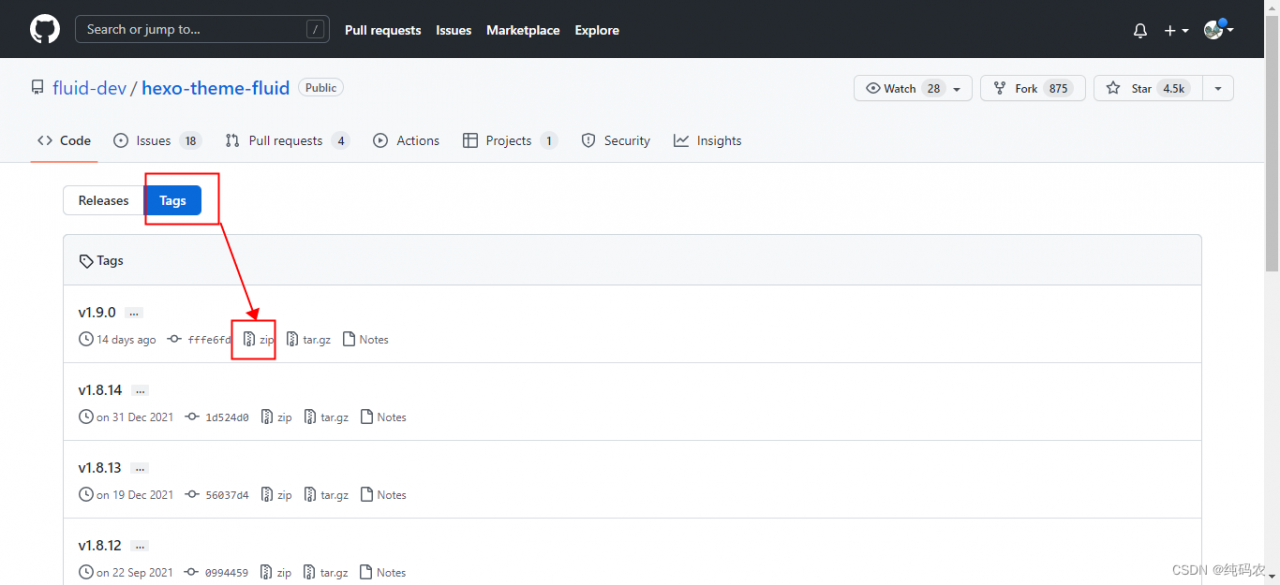1280x585 pixels.
Task: Open the v1.9.0 tag
Action: 97,312
